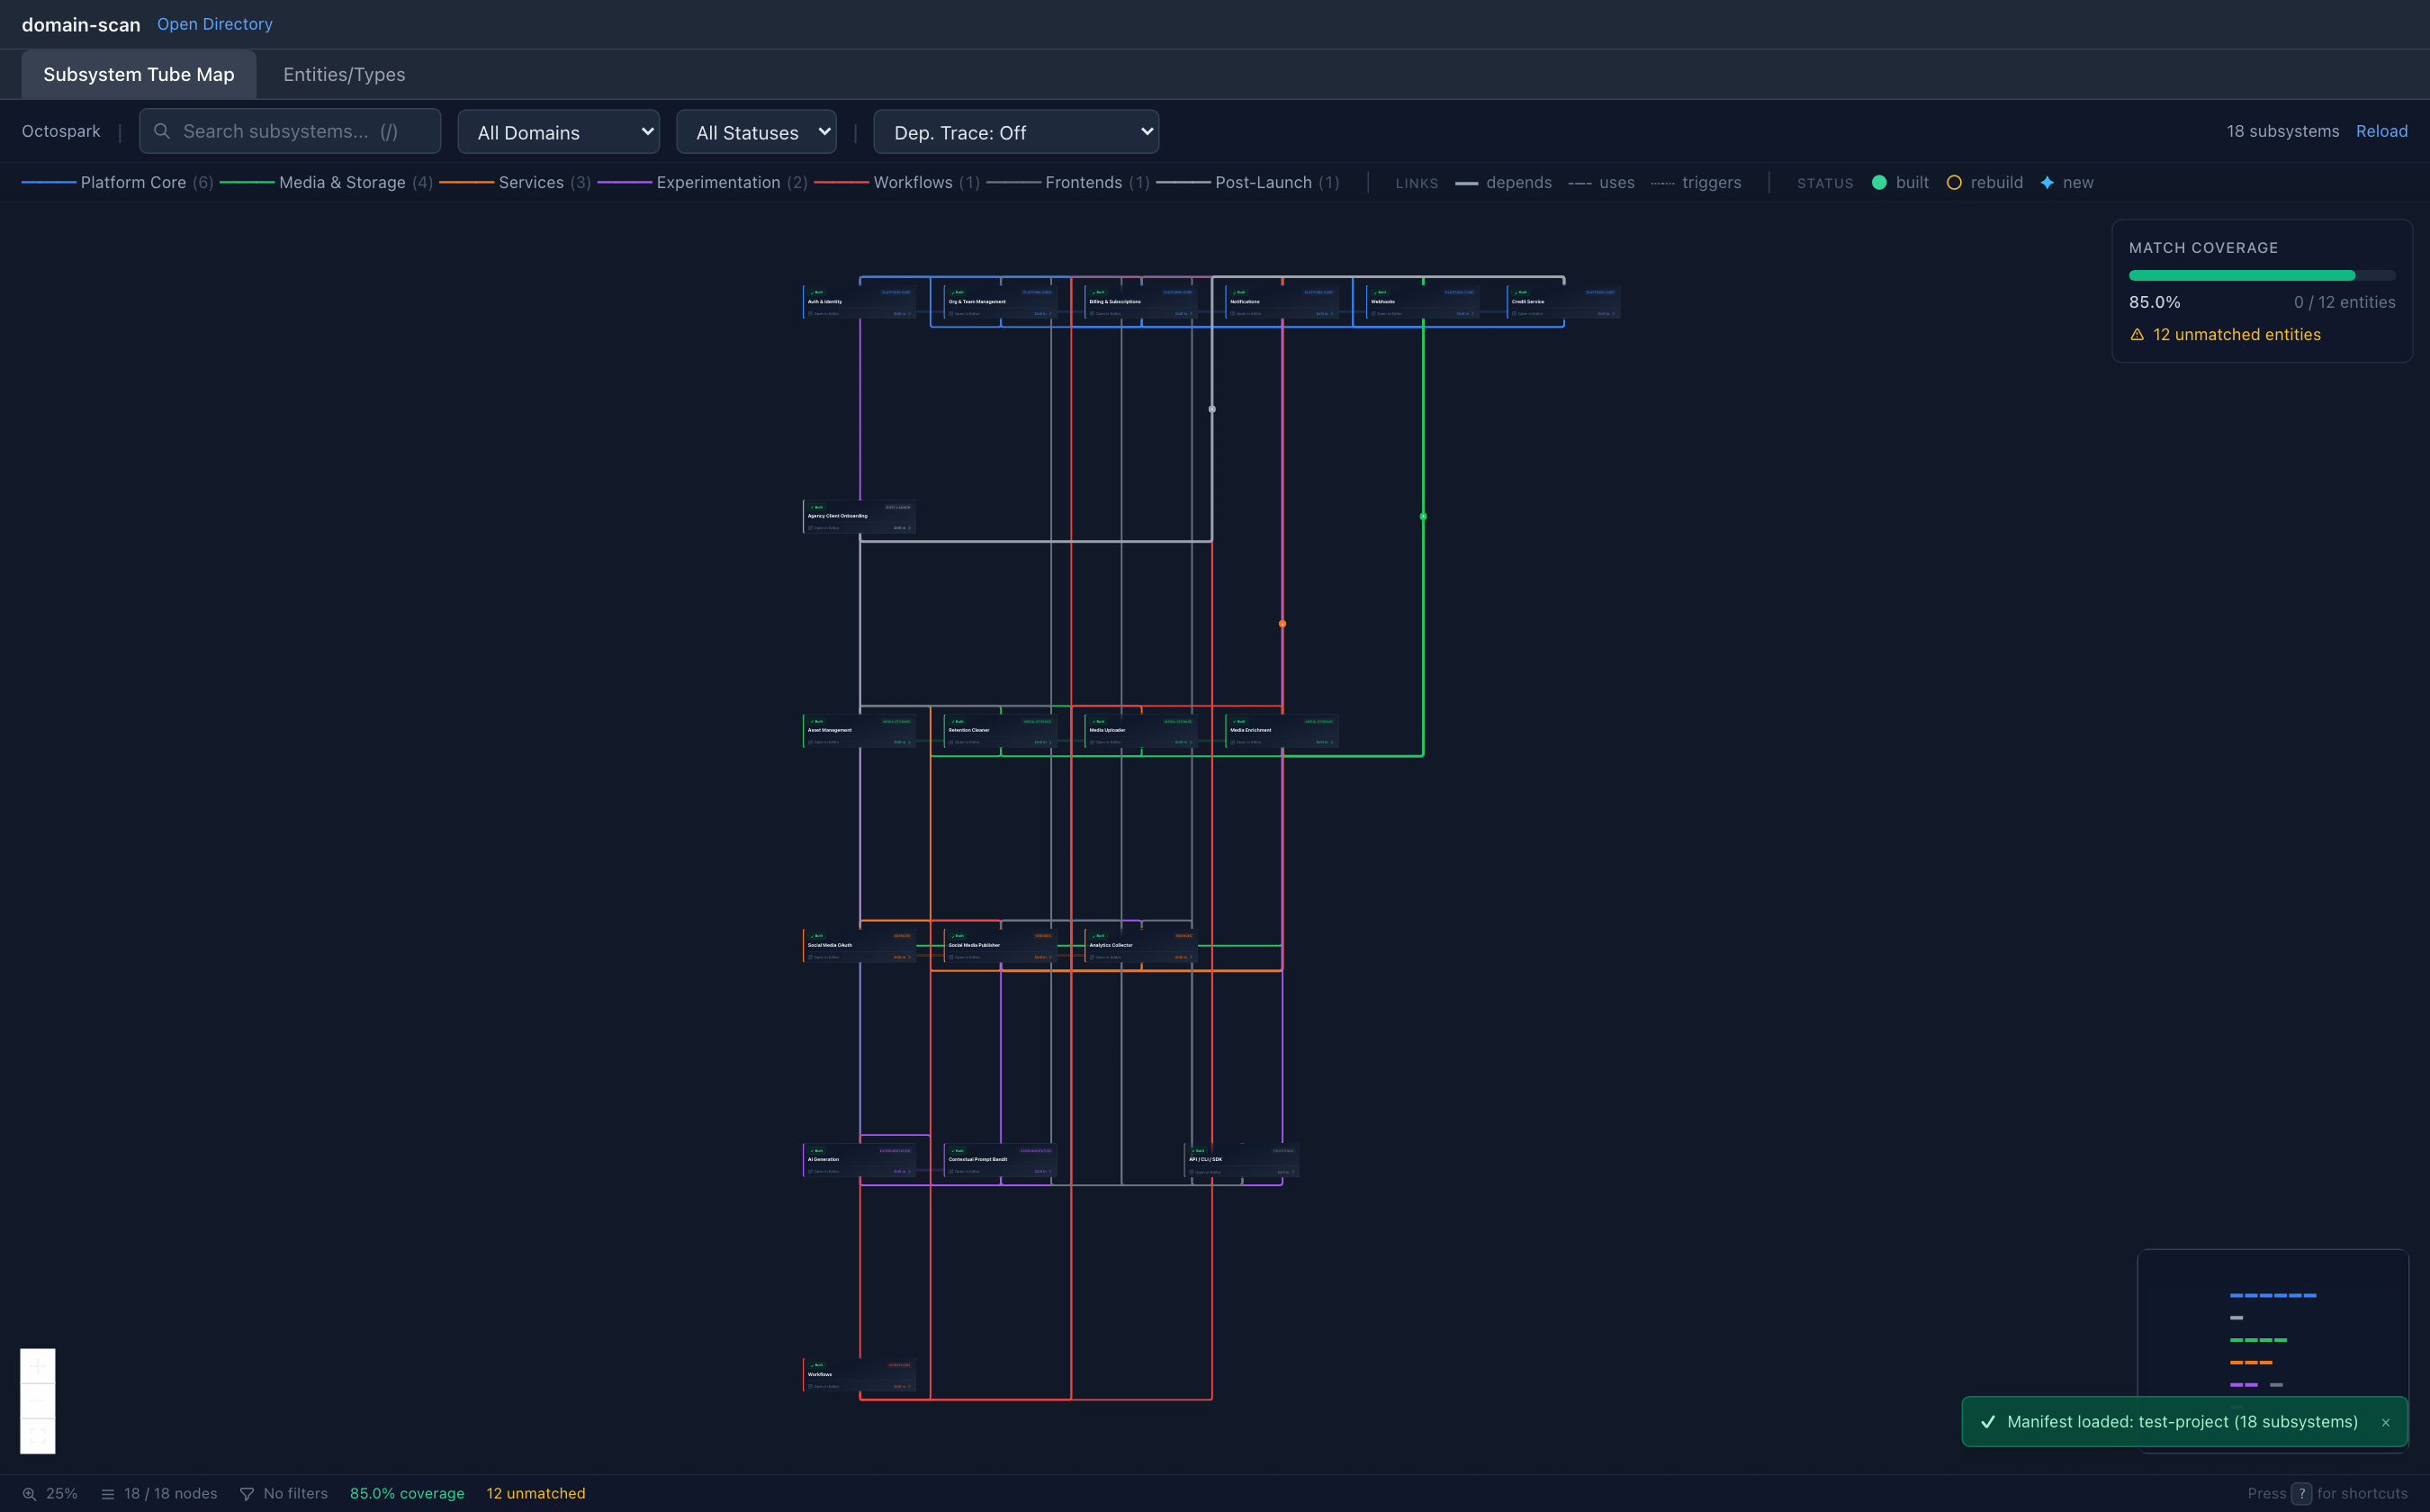2430x1512 pixels.
Task: Select the Contextual Prompt Bandit node
Action: (x=1000, y=1160)
